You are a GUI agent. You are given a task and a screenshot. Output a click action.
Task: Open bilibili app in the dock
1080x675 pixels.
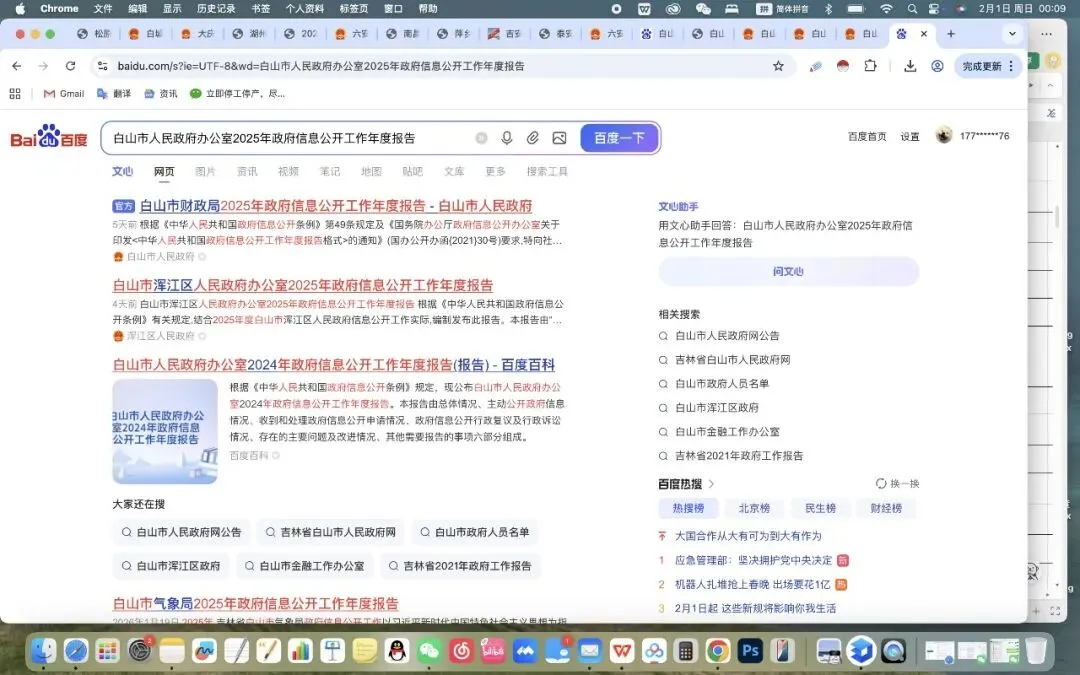click(492, 650)
